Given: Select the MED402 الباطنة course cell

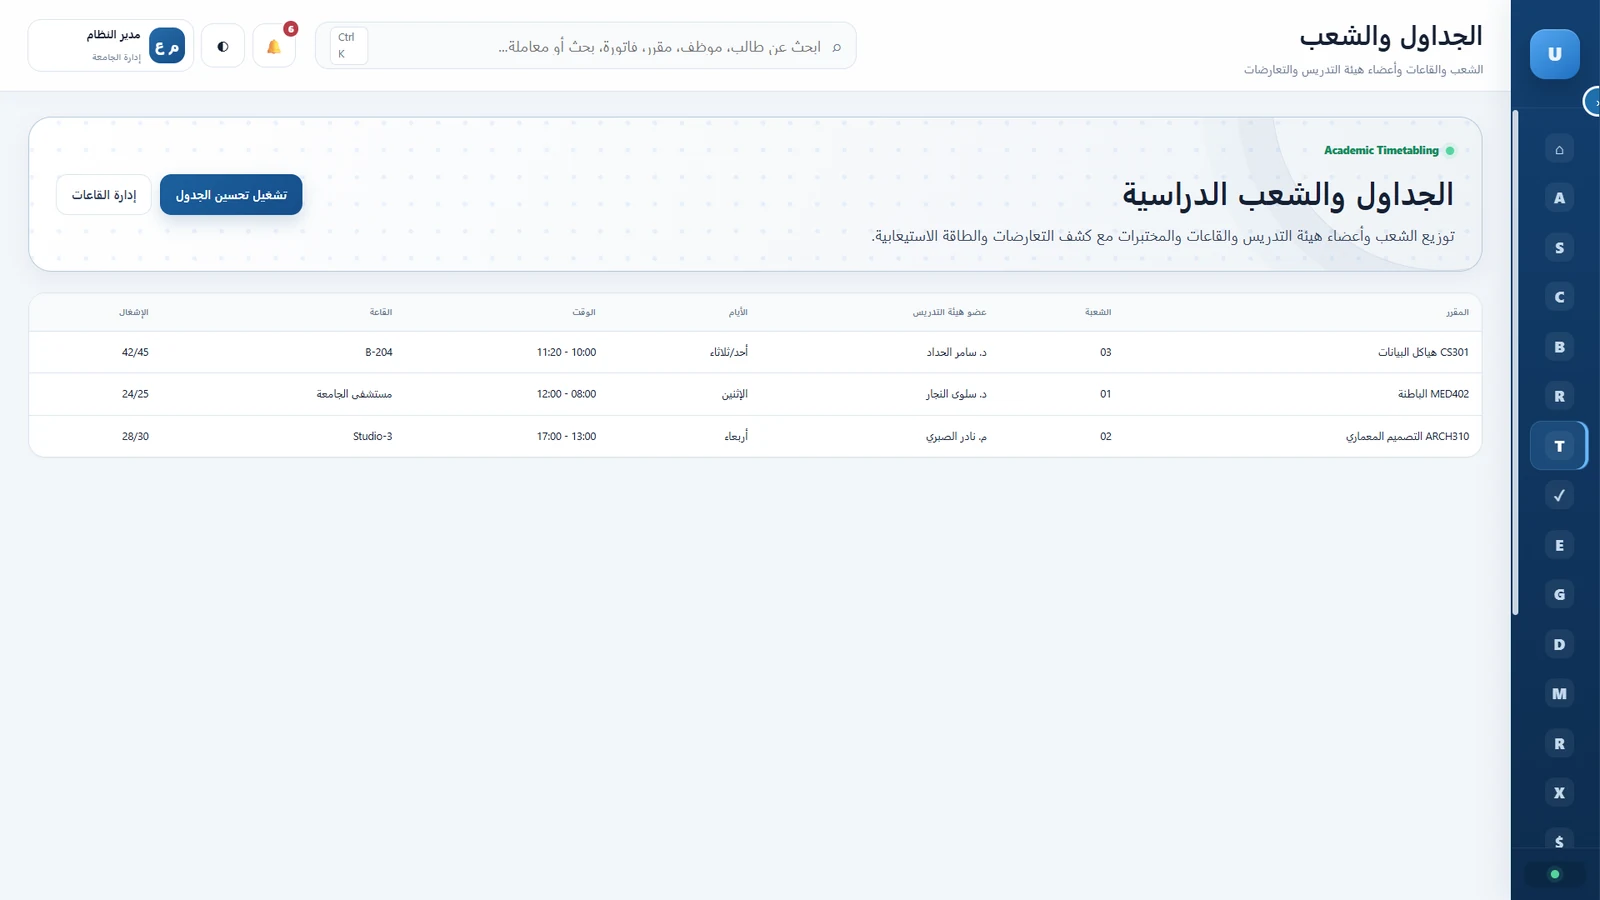Looking at the screenshot, I should (x=1433, y=394).
